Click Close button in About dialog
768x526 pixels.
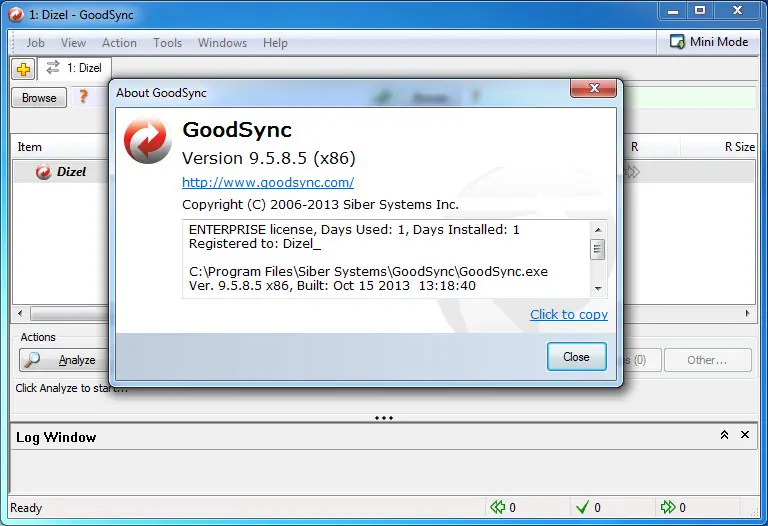coord(576,357)
